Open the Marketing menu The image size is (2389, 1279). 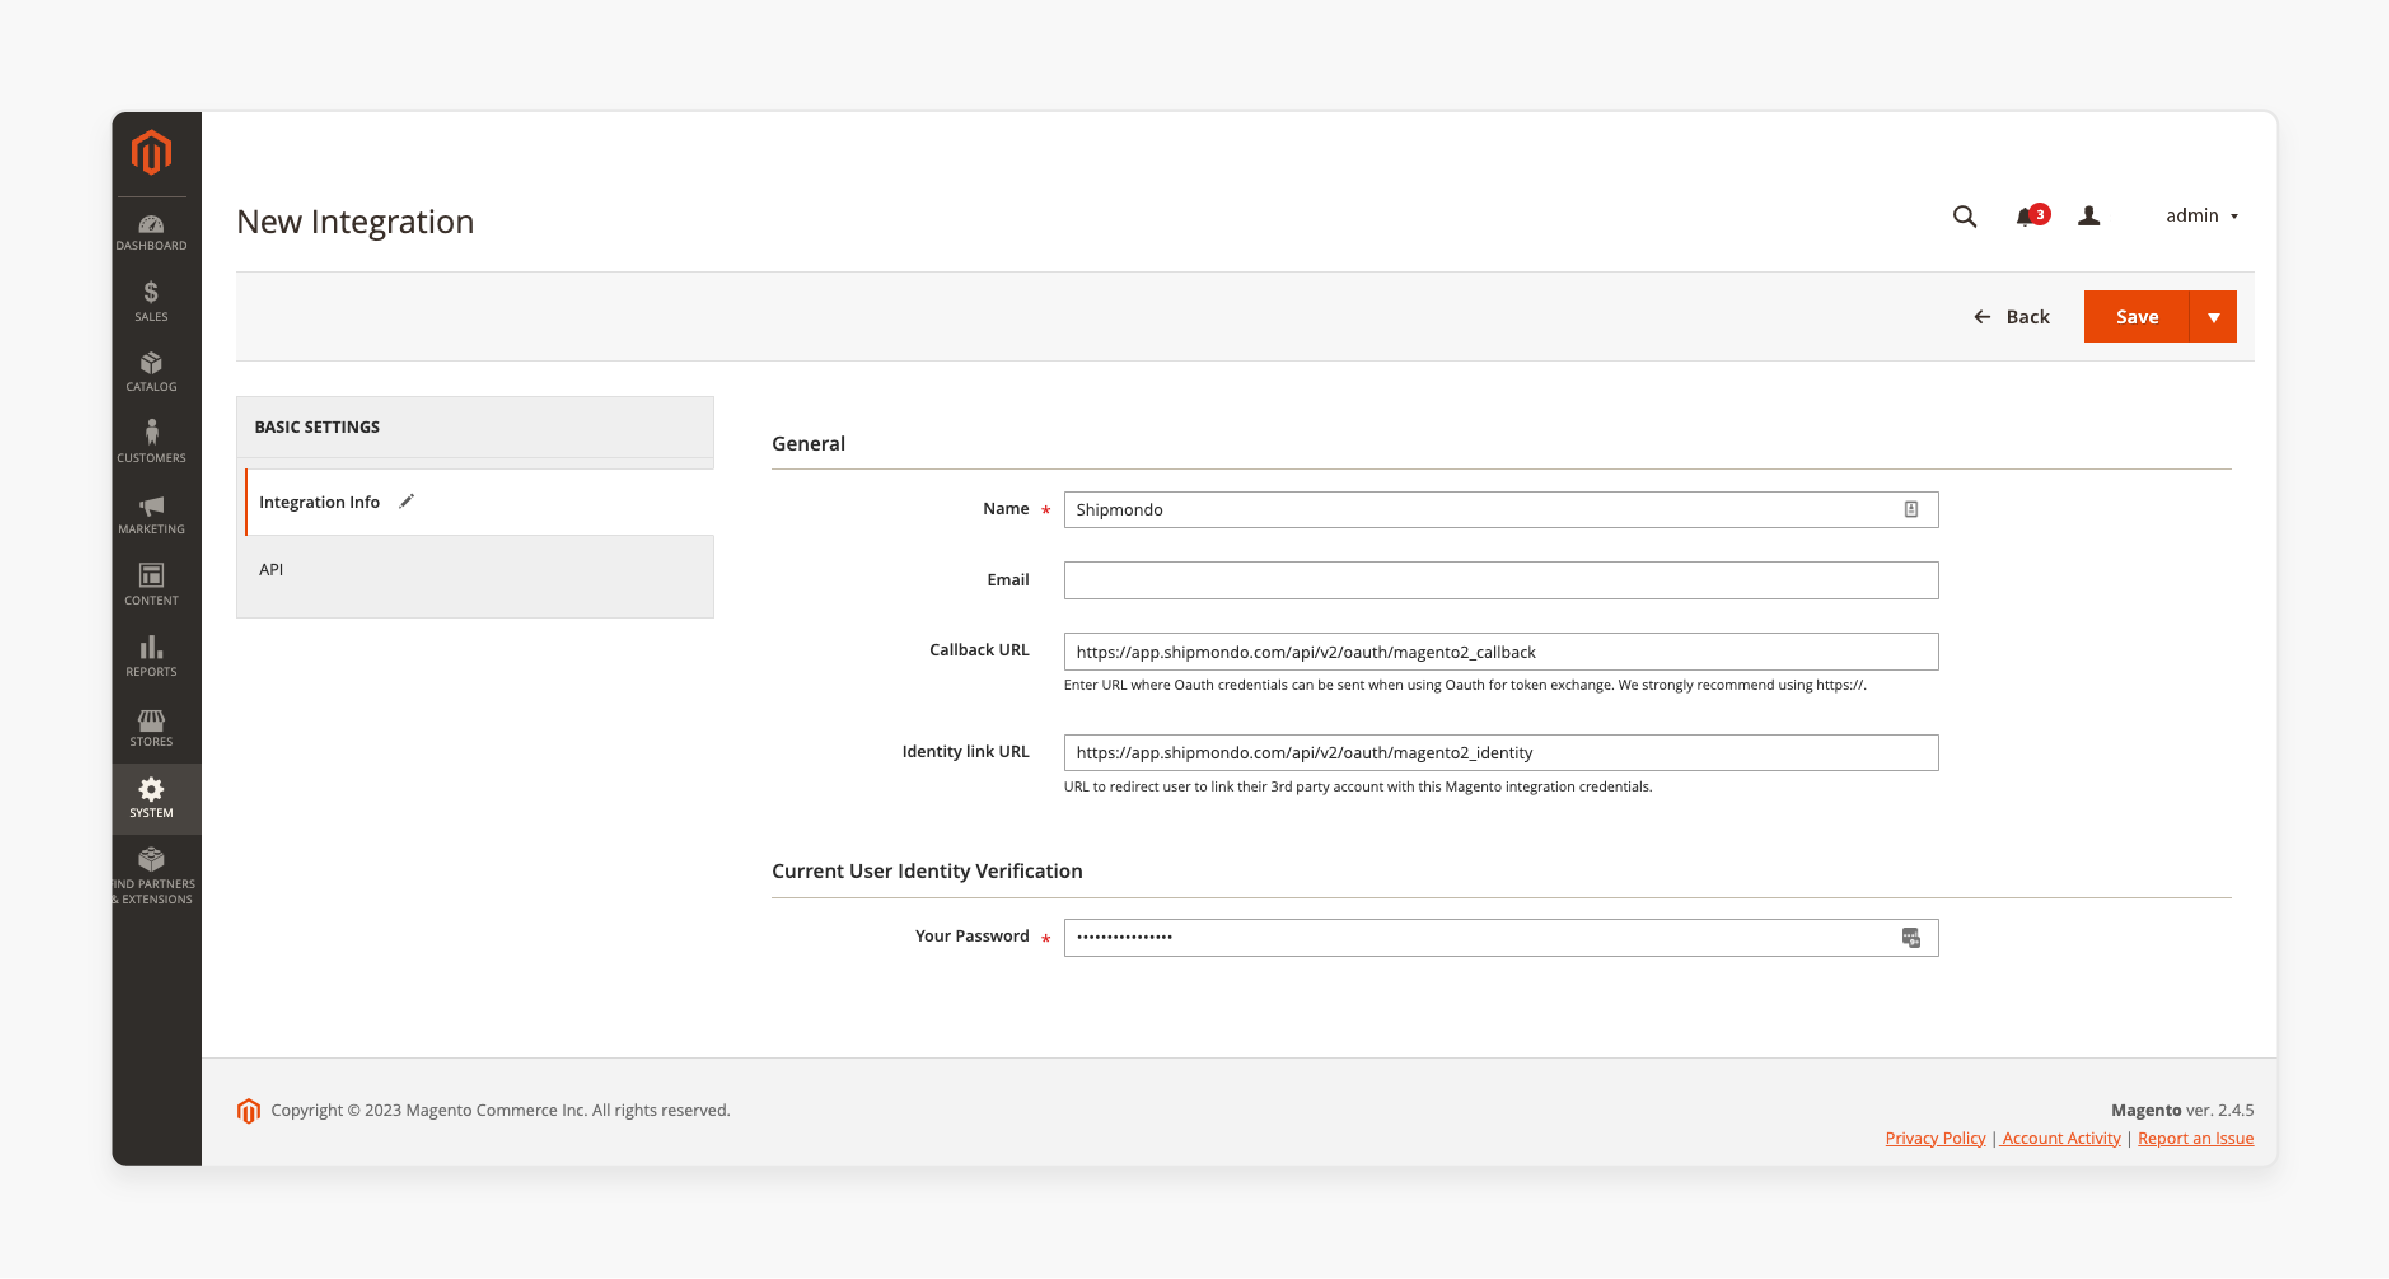coord(151,514)
